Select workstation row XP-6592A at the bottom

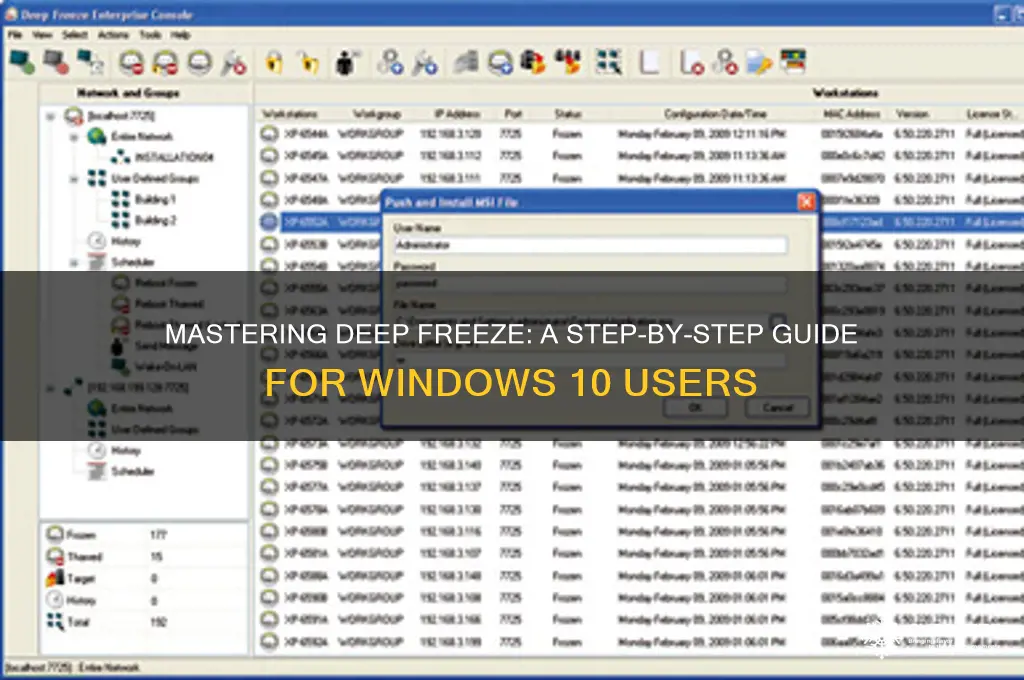pyautogui.click(x=640, y=641)
